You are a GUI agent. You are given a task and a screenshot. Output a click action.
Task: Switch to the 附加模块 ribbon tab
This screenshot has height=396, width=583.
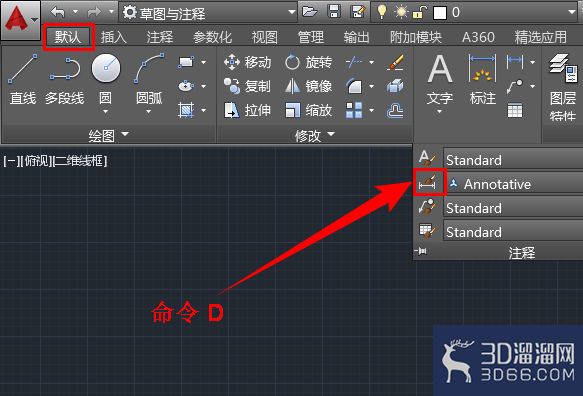coord(416,37)
